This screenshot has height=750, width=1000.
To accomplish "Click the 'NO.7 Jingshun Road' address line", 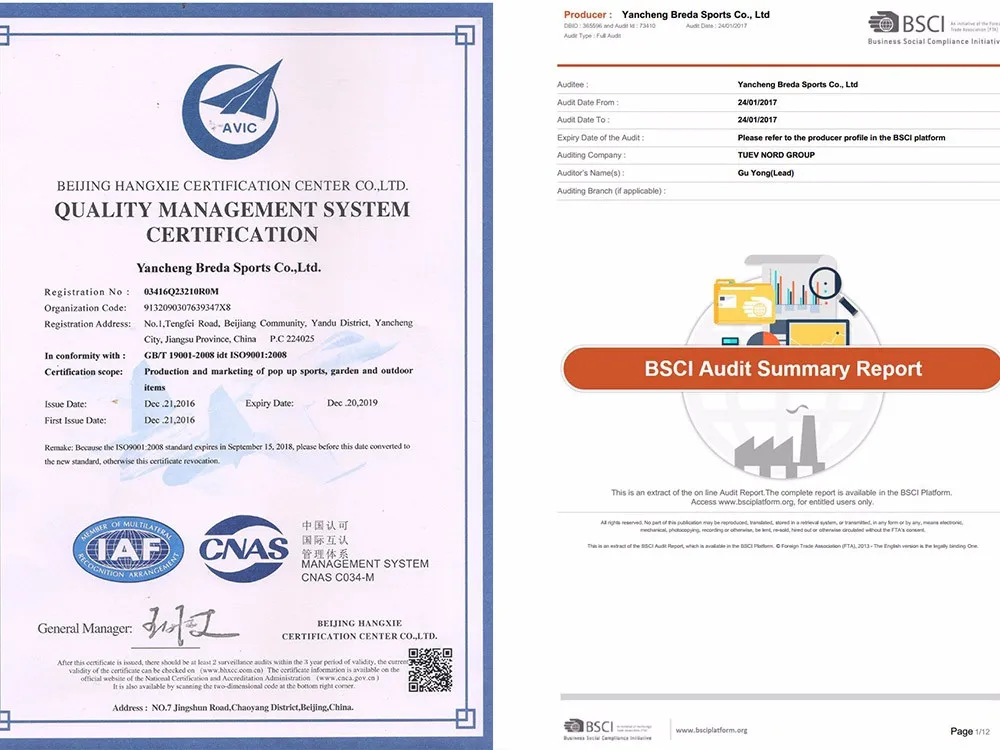I will point(233,707).
